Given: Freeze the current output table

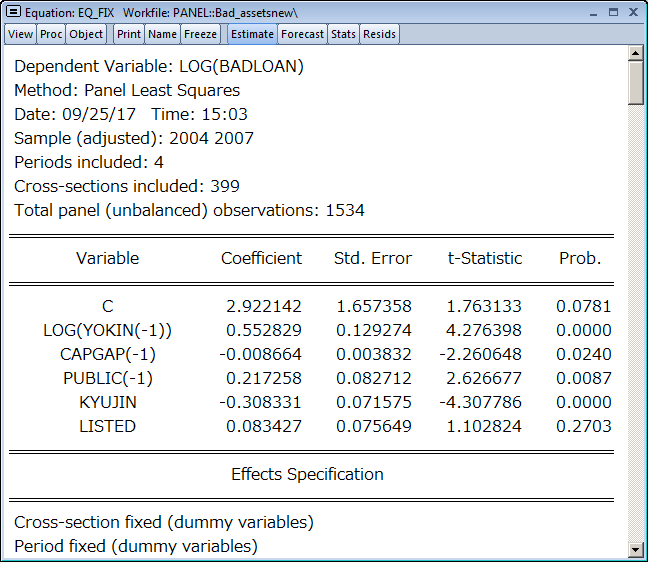Looking at the screenshot, I should pyautogui.click(x=200, y=34).
